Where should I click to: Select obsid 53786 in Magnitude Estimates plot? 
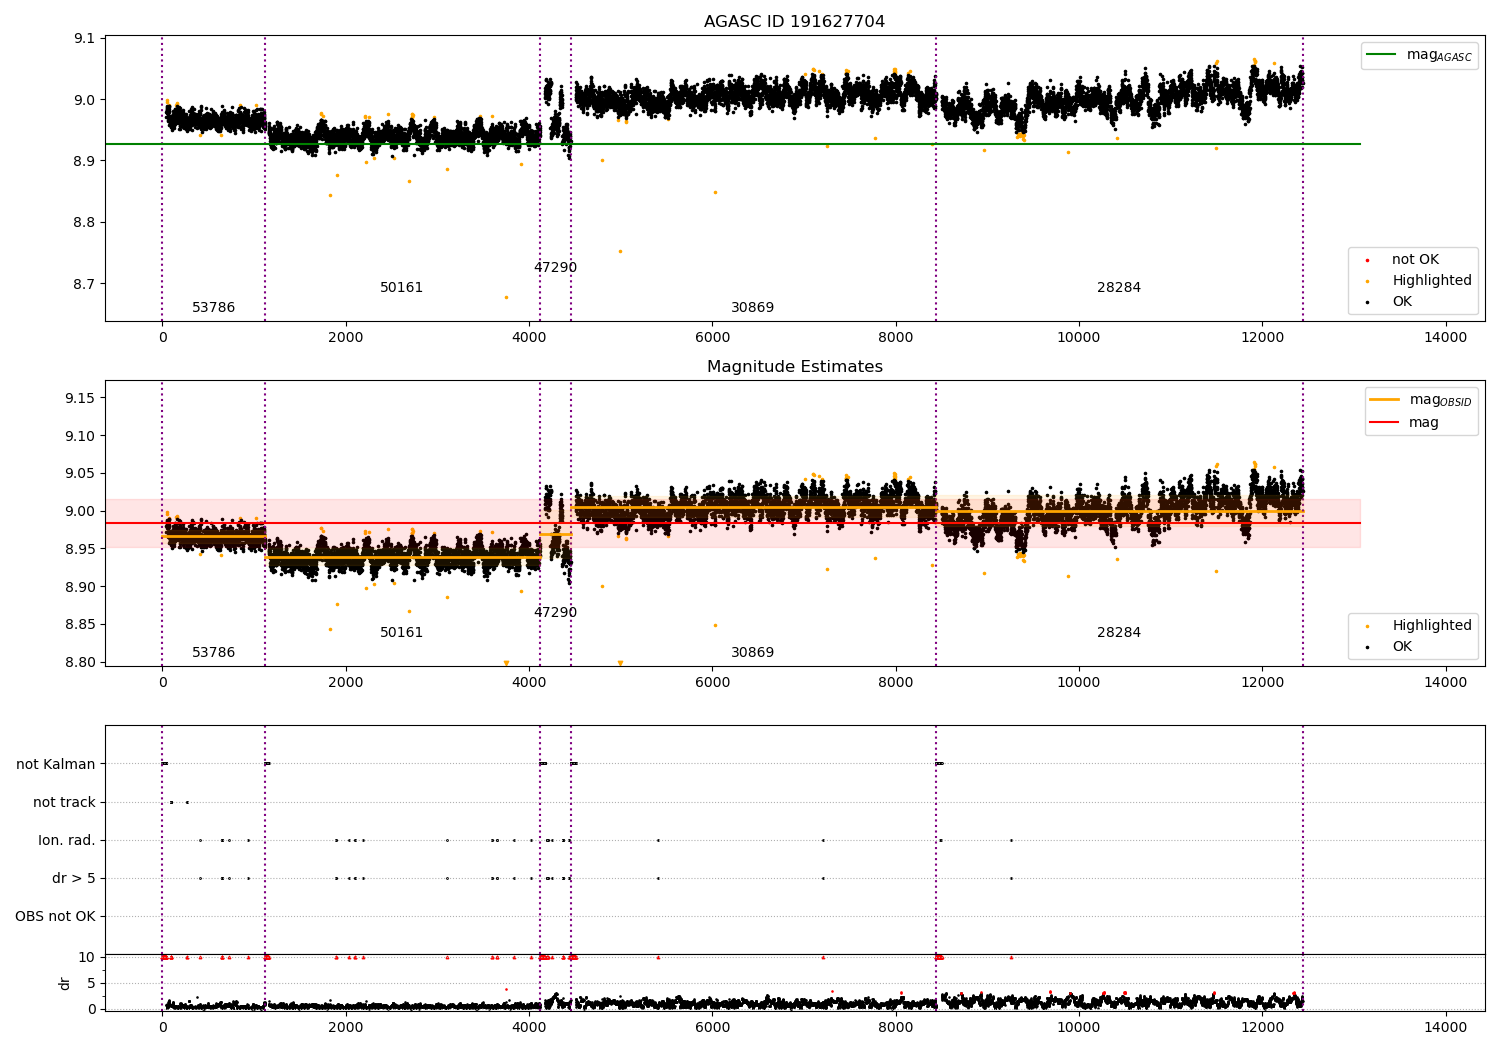point(214,653)
